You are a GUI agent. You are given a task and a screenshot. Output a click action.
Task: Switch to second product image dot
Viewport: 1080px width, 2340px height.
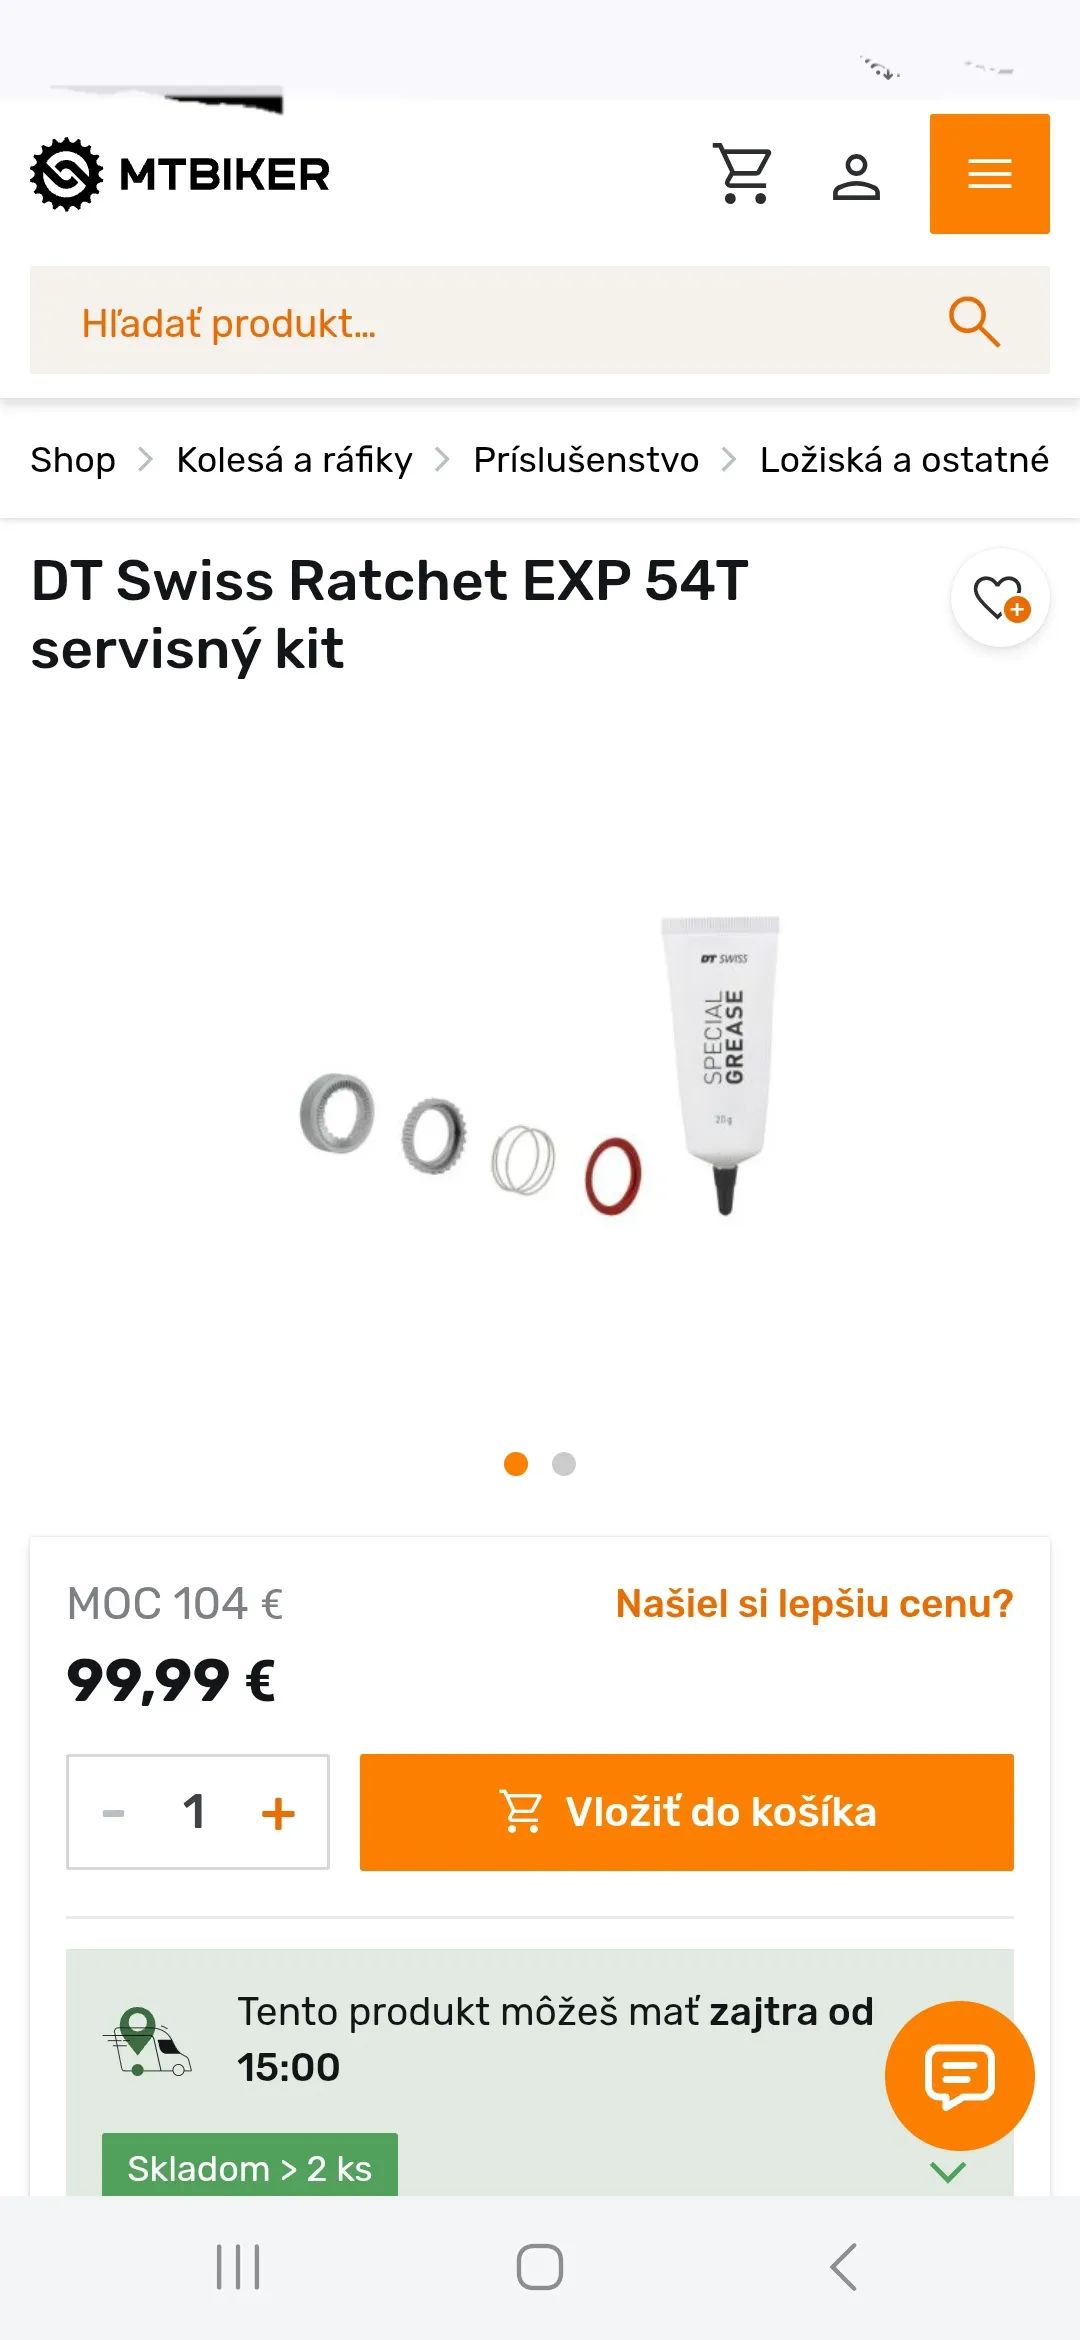pyautogui.click(x=564, y=1464)
